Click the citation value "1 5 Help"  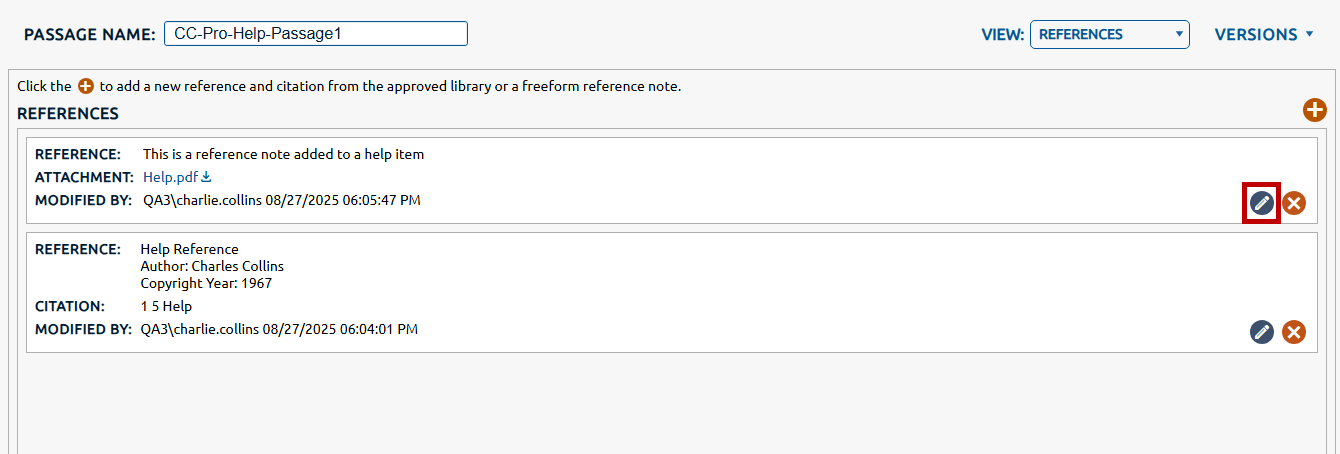coord(166,306)
